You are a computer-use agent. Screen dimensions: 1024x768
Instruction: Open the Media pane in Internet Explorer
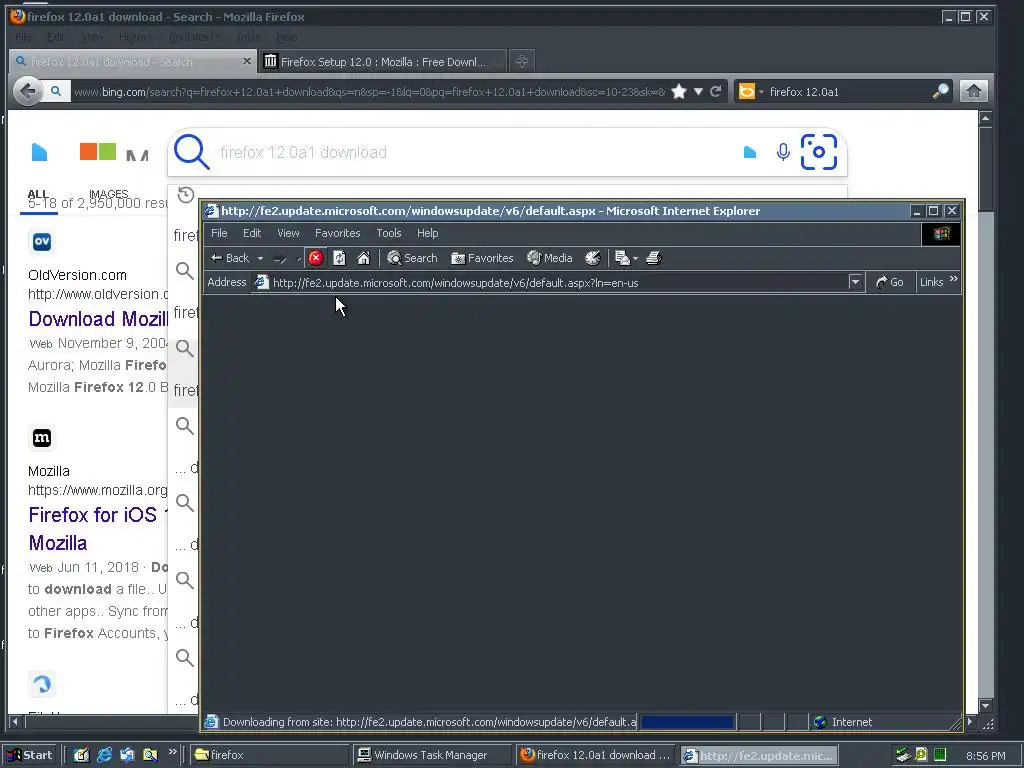click(550, 258)
